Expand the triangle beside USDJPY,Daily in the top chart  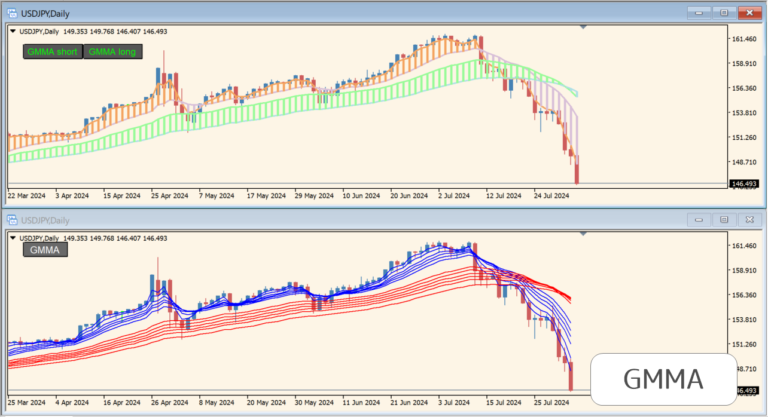tap(13, 31)
